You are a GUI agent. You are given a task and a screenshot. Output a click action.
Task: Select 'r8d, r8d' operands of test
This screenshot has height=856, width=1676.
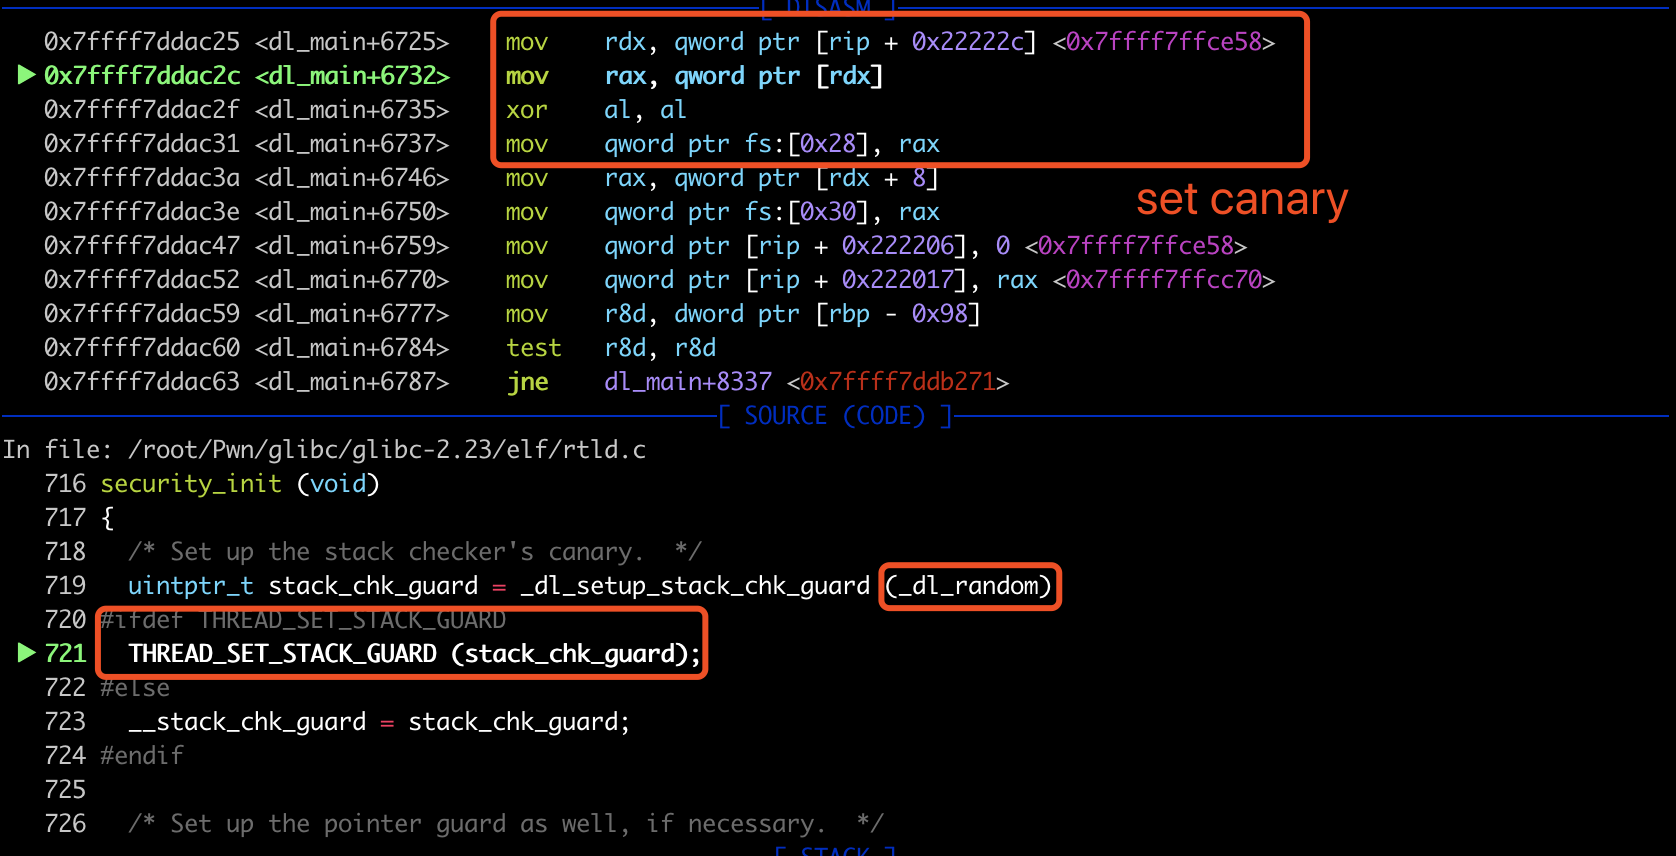click(660, 348)
